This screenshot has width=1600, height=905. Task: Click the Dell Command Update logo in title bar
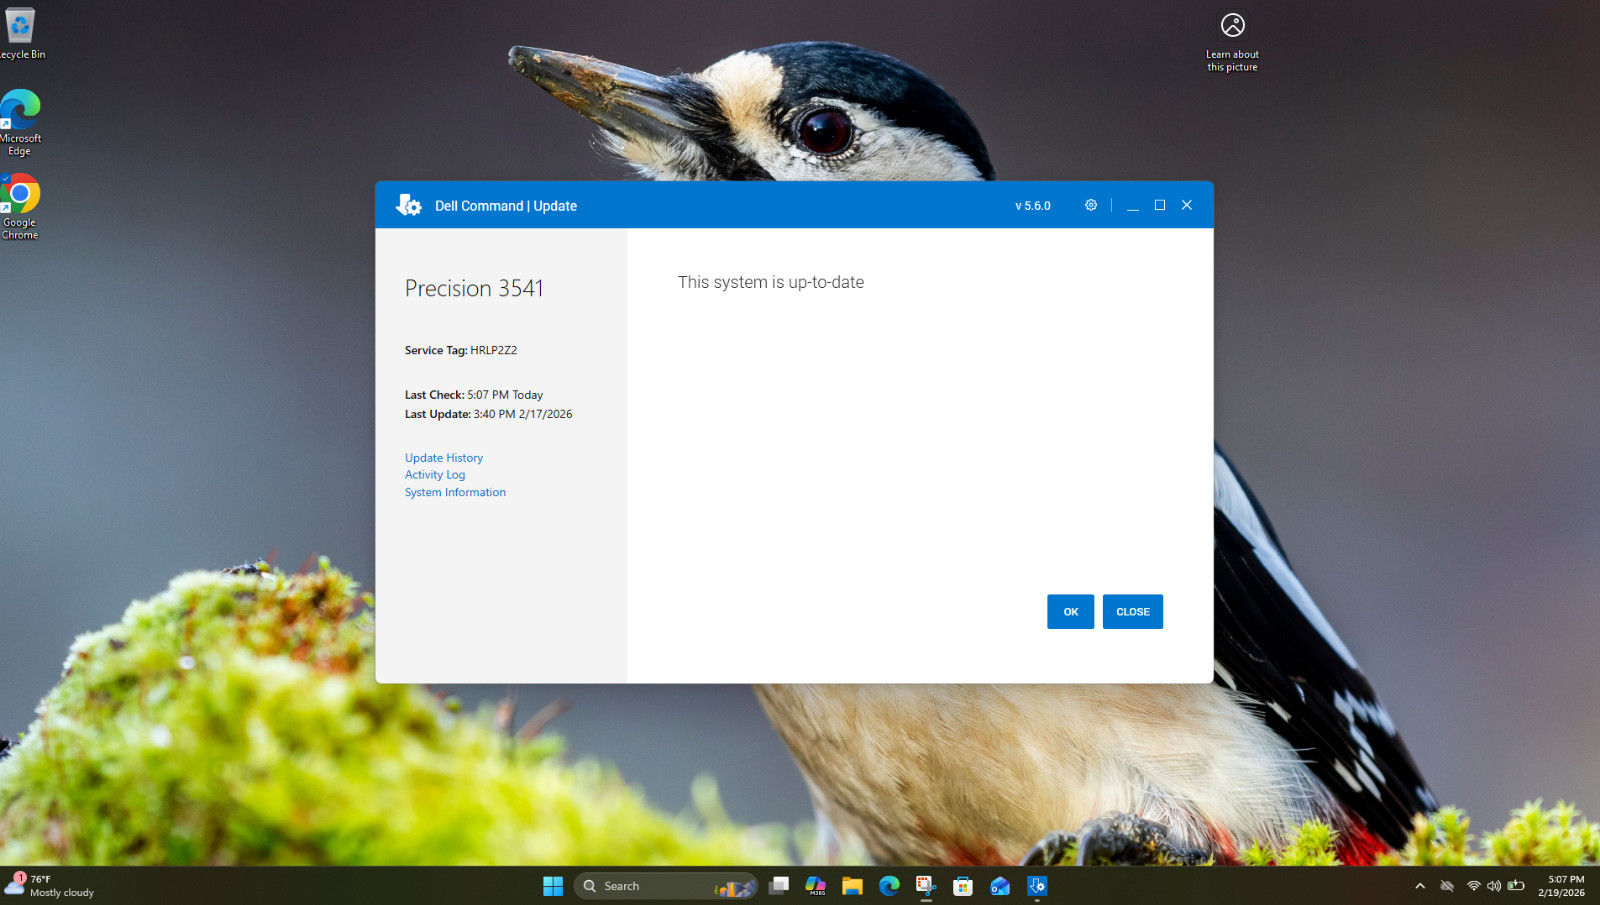coord(409,205)
